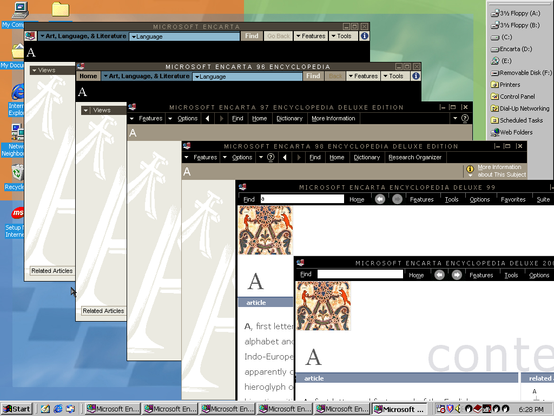Click book icon in first Encarta window toolbar
This screenshot has height=416, width=554.
(x=30, y=36)
